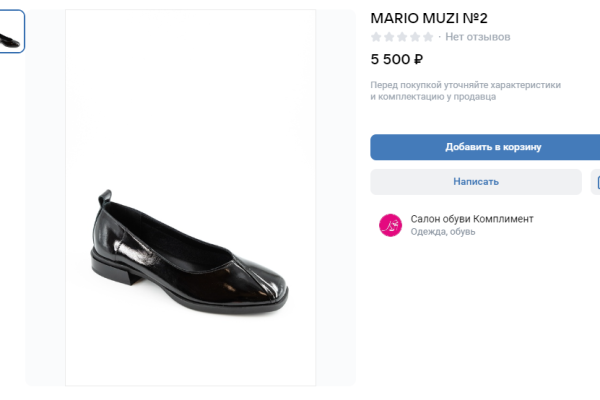Click the fifth rating star
The width and height of the screenshot is (600, 400).
point(428,37)
